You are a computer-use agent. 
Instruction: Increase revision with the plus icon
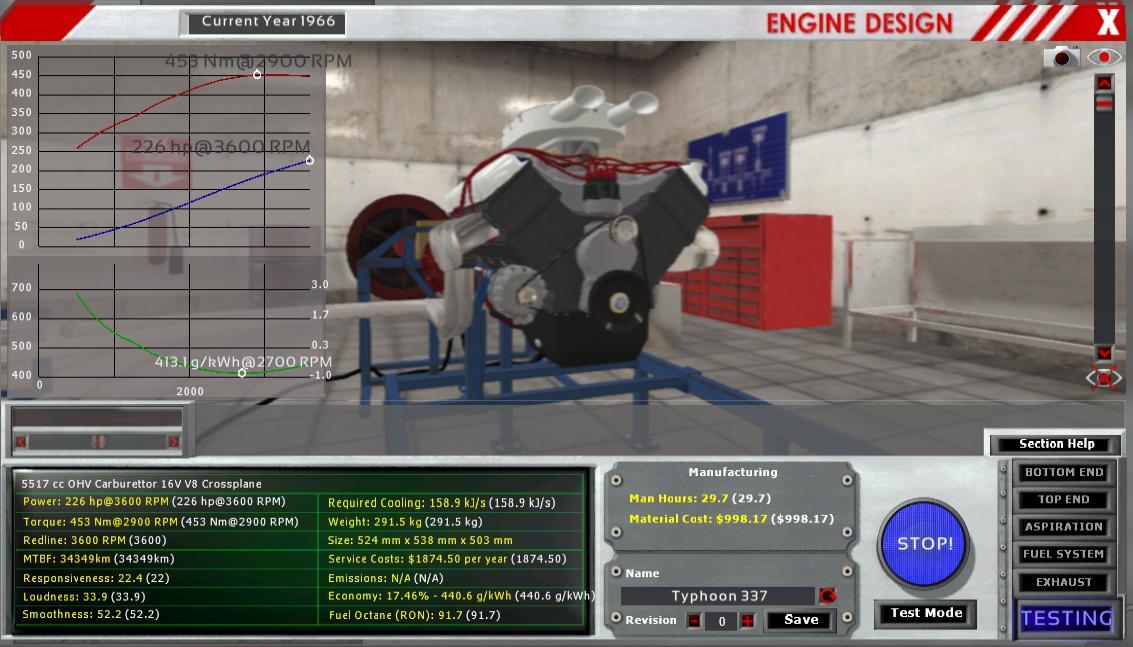(x=747, y=621)
